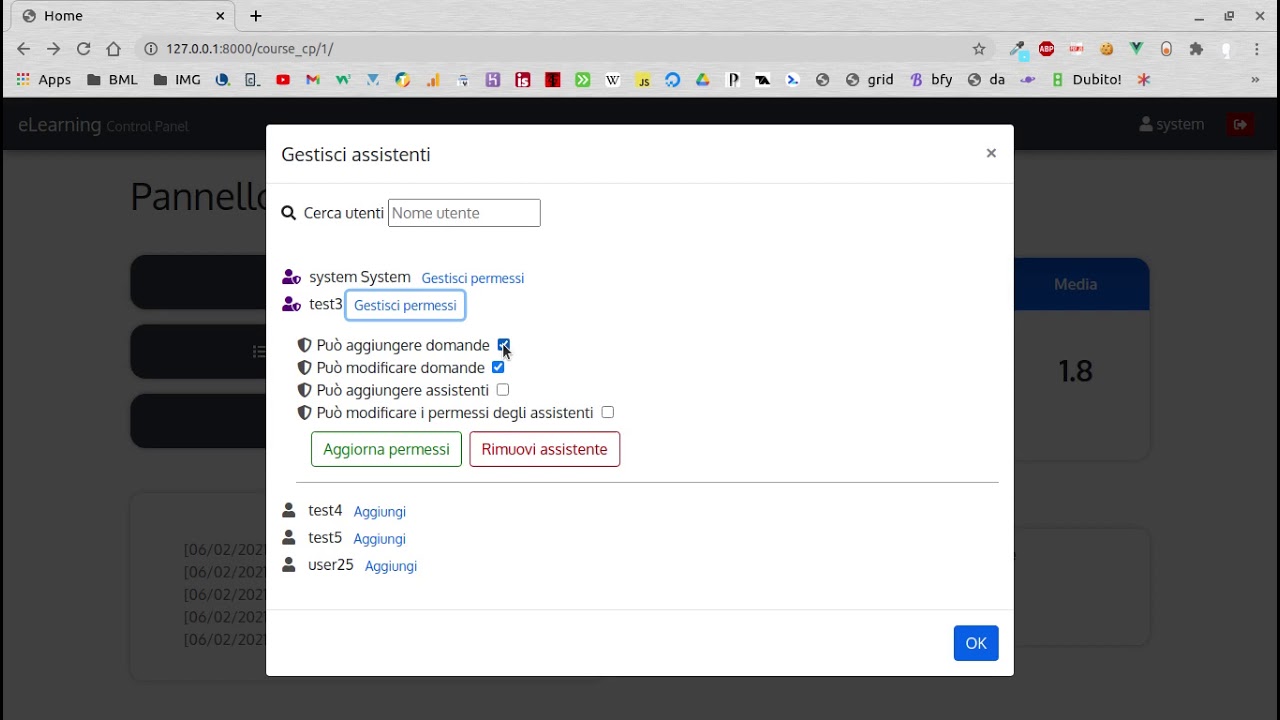Toggle 'Gestisci permessi' for test3
Screen dimensions: 1280x720
point(405,305)
